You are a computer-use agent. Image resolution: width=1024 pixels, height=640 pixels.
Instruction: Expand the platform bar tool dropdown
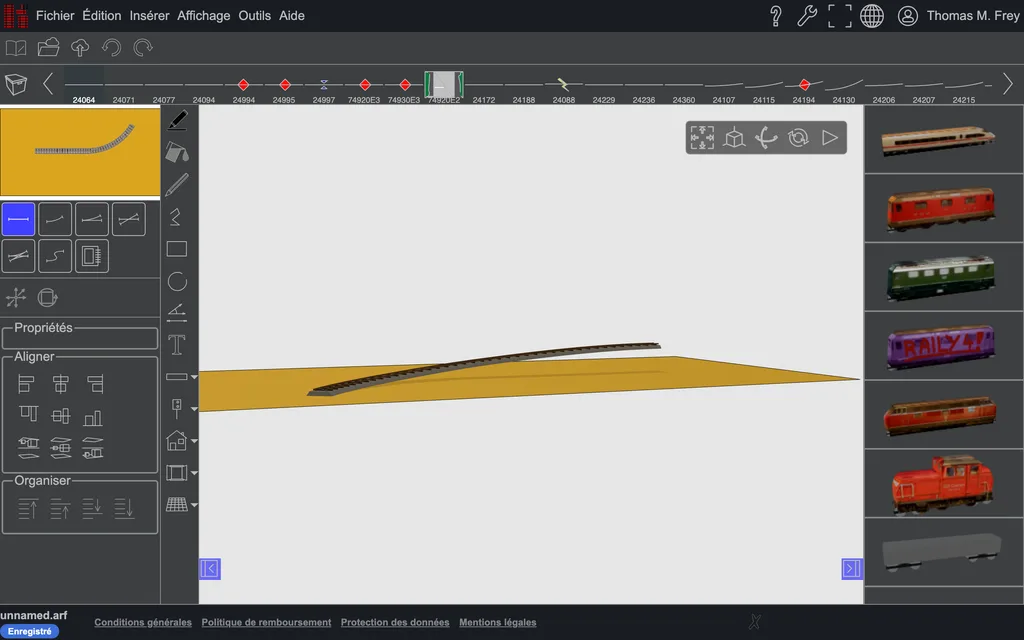pos(194,377)
